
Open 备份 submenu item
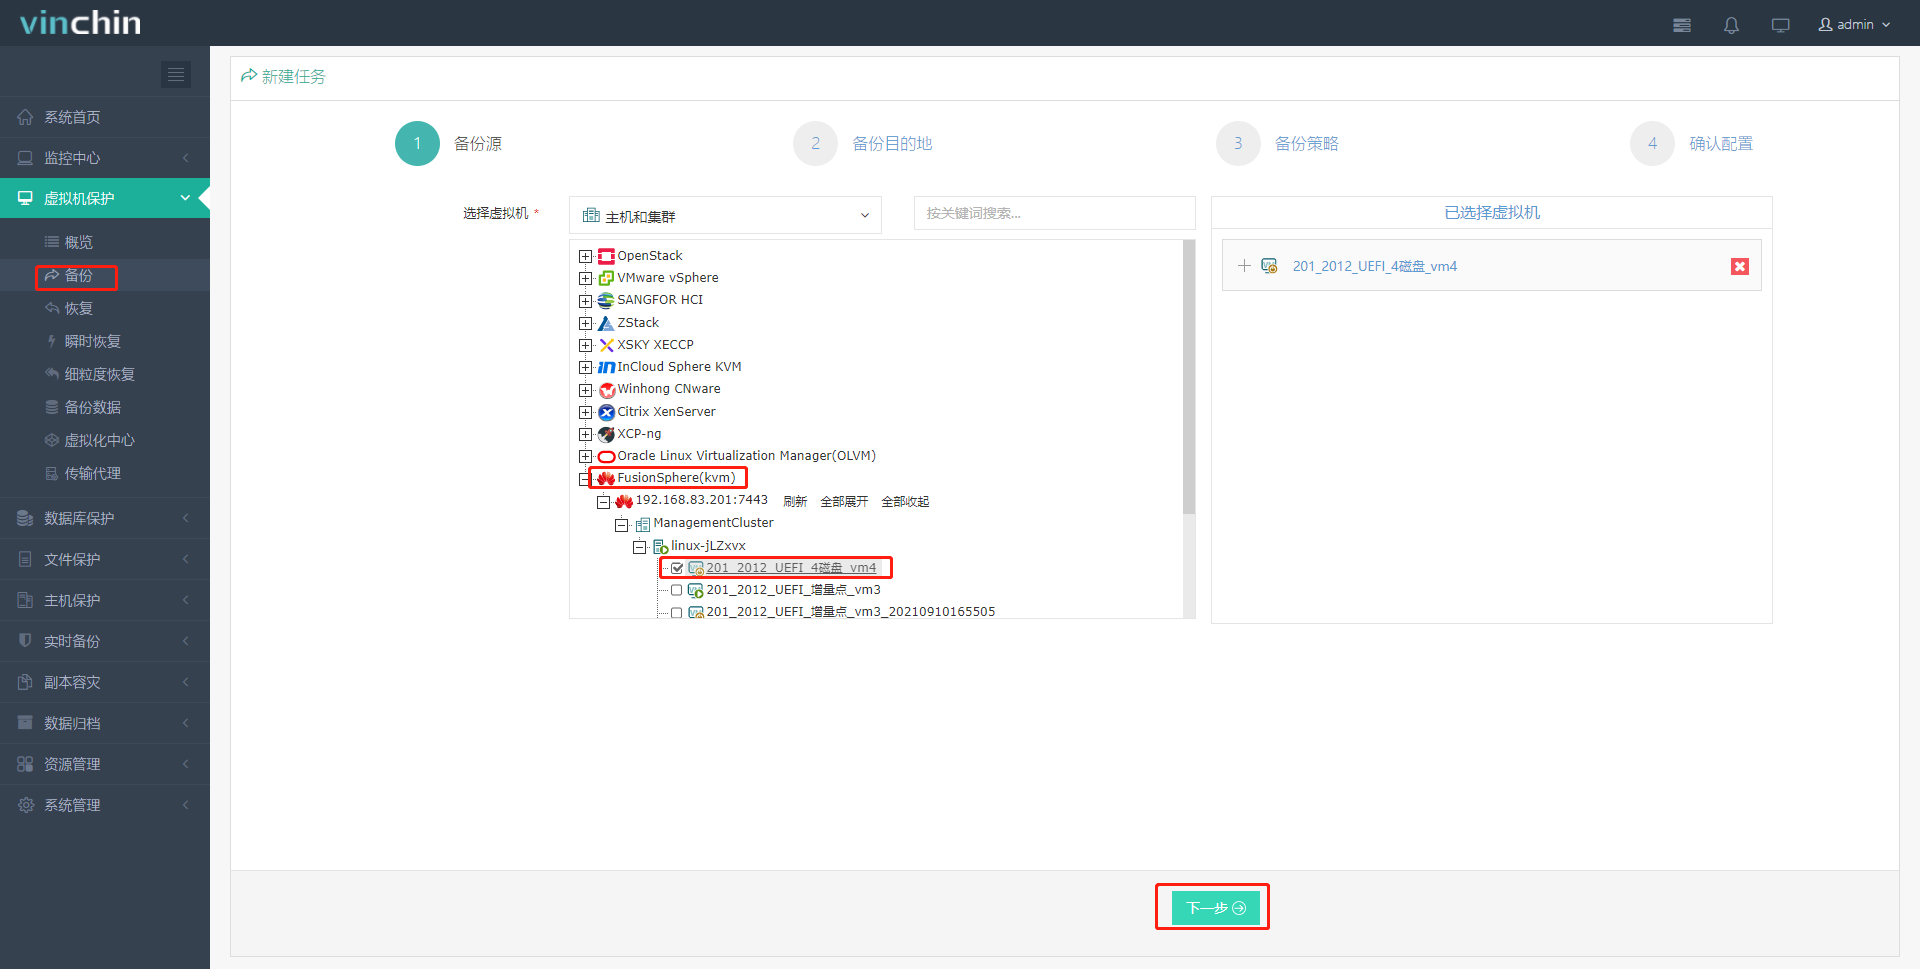(105, 275)
